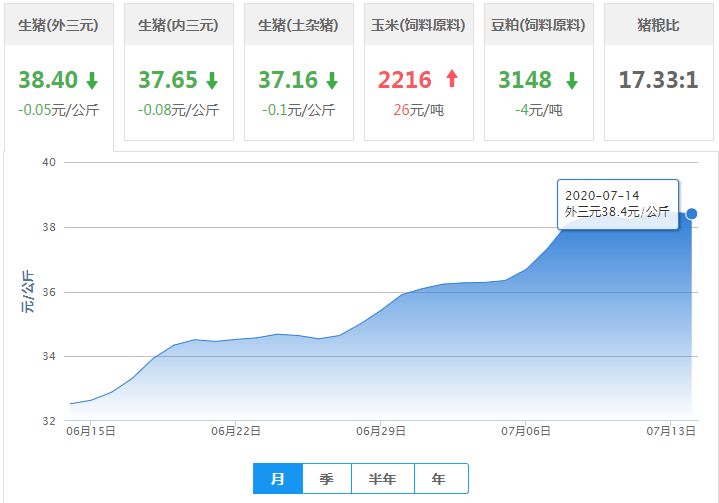Click the green down arrow beside 38.40
Image resolution: width=719 pixels, height=503 pixels.
click(x=92, y=81)
